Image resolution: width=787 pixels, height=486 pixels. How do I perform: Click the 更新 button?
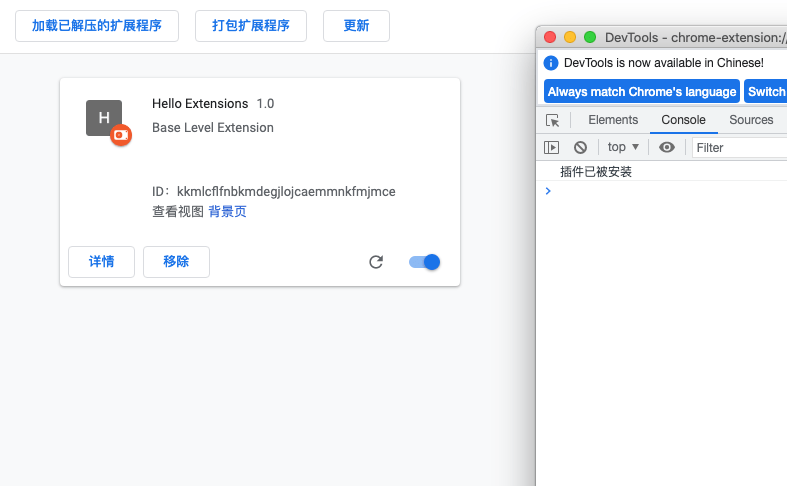point(356,26)
